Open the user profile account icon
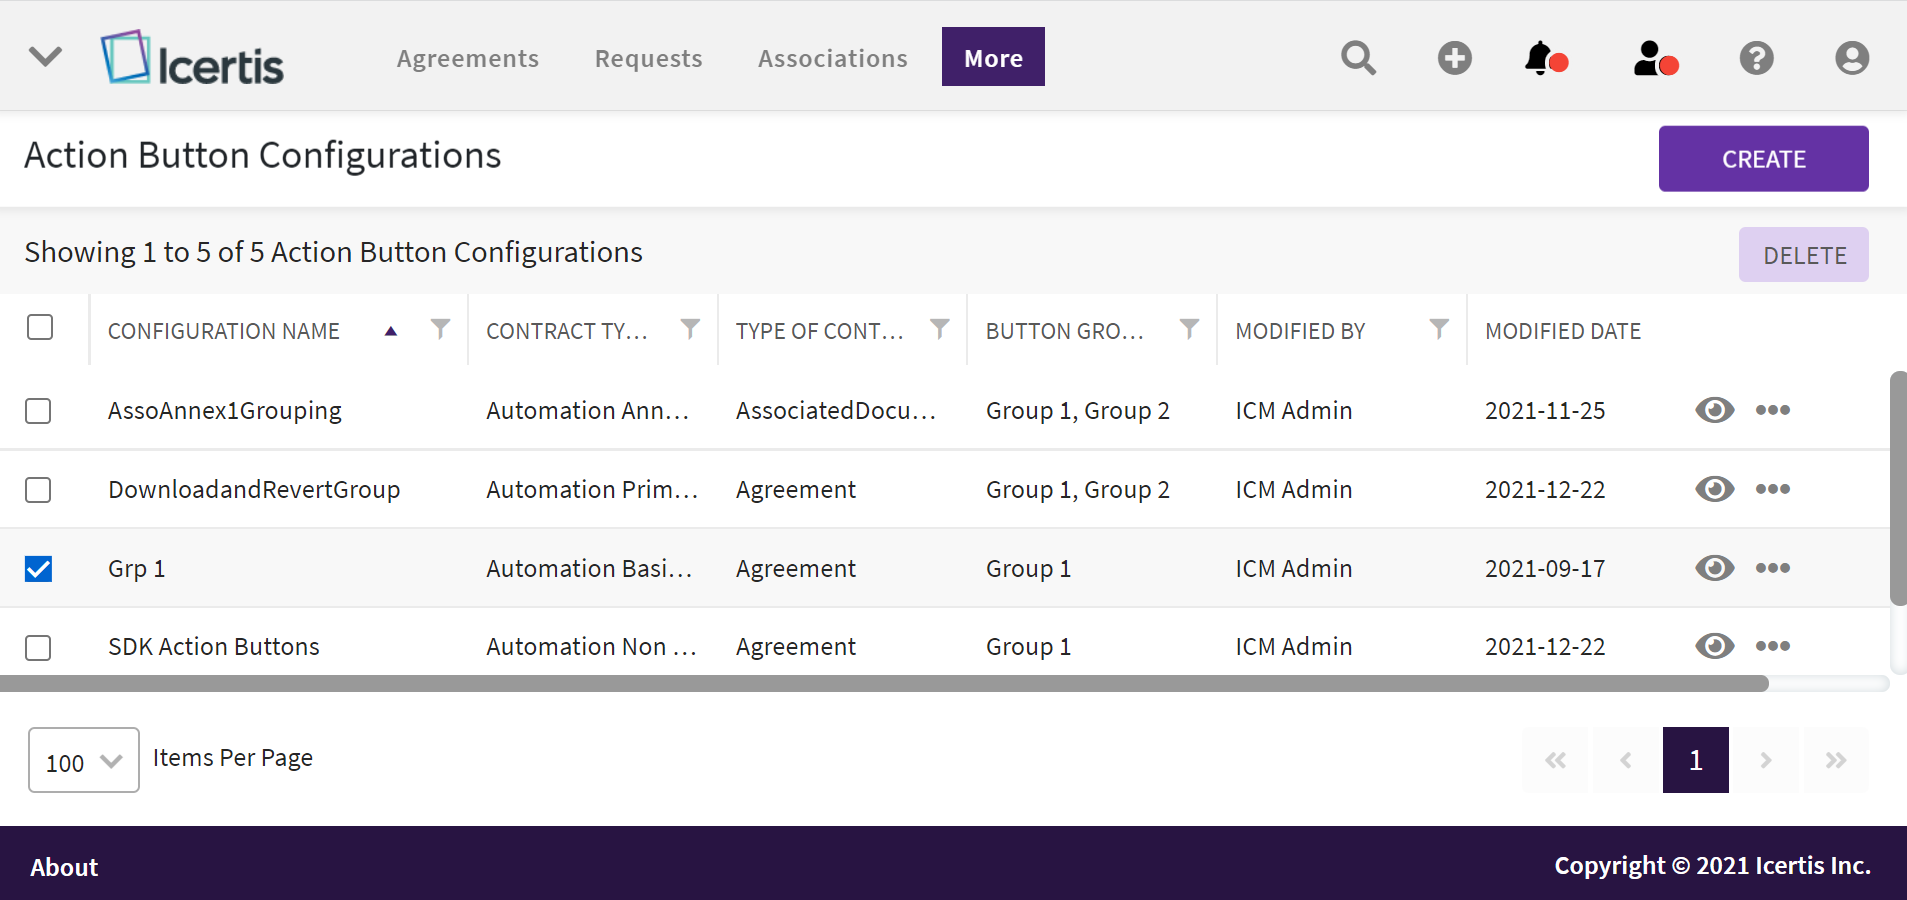The height and width of the screenshot is (900, 1907). point(1851,58)
